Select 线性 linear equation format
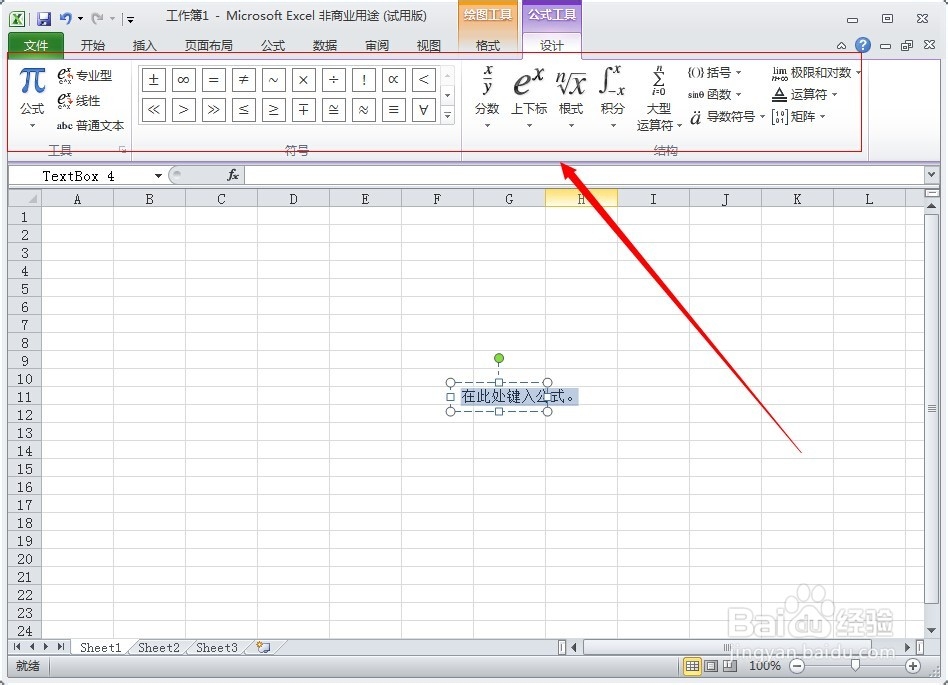This screenshot has height=685, width=948. 79,100
